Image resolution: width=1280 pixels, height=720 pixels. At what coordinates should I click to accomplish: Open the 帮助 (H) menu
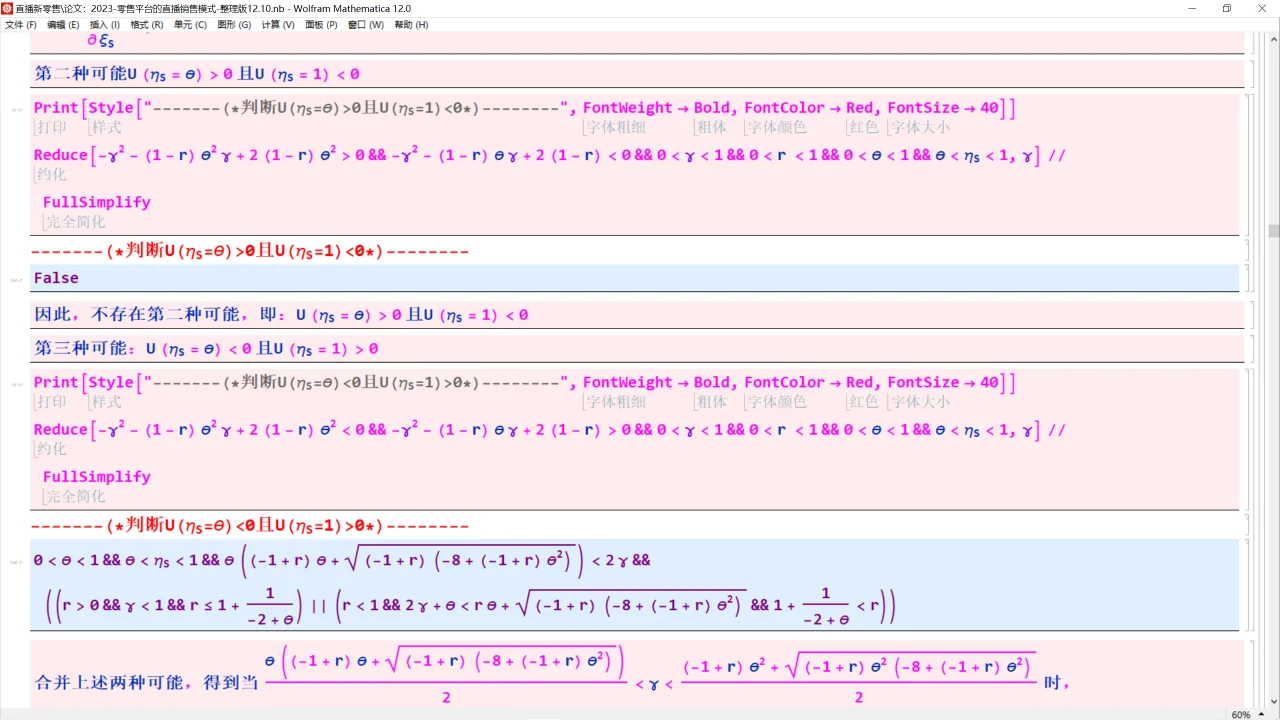[x=411, y=25]
